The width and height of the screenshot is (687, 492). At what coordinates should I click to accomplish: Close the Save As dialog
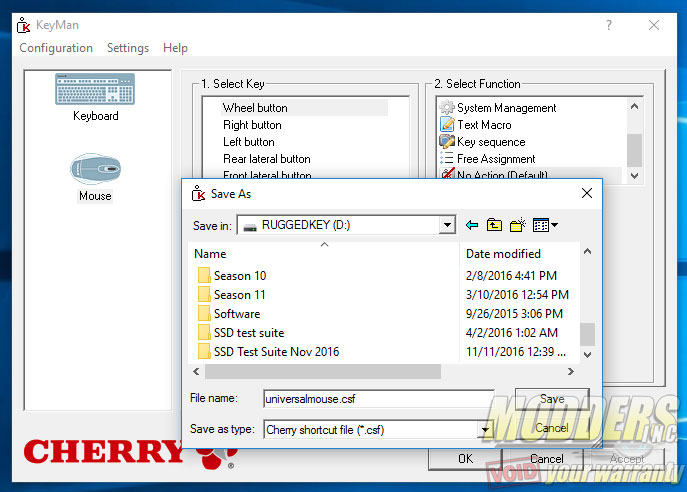[x=587, y=193]
